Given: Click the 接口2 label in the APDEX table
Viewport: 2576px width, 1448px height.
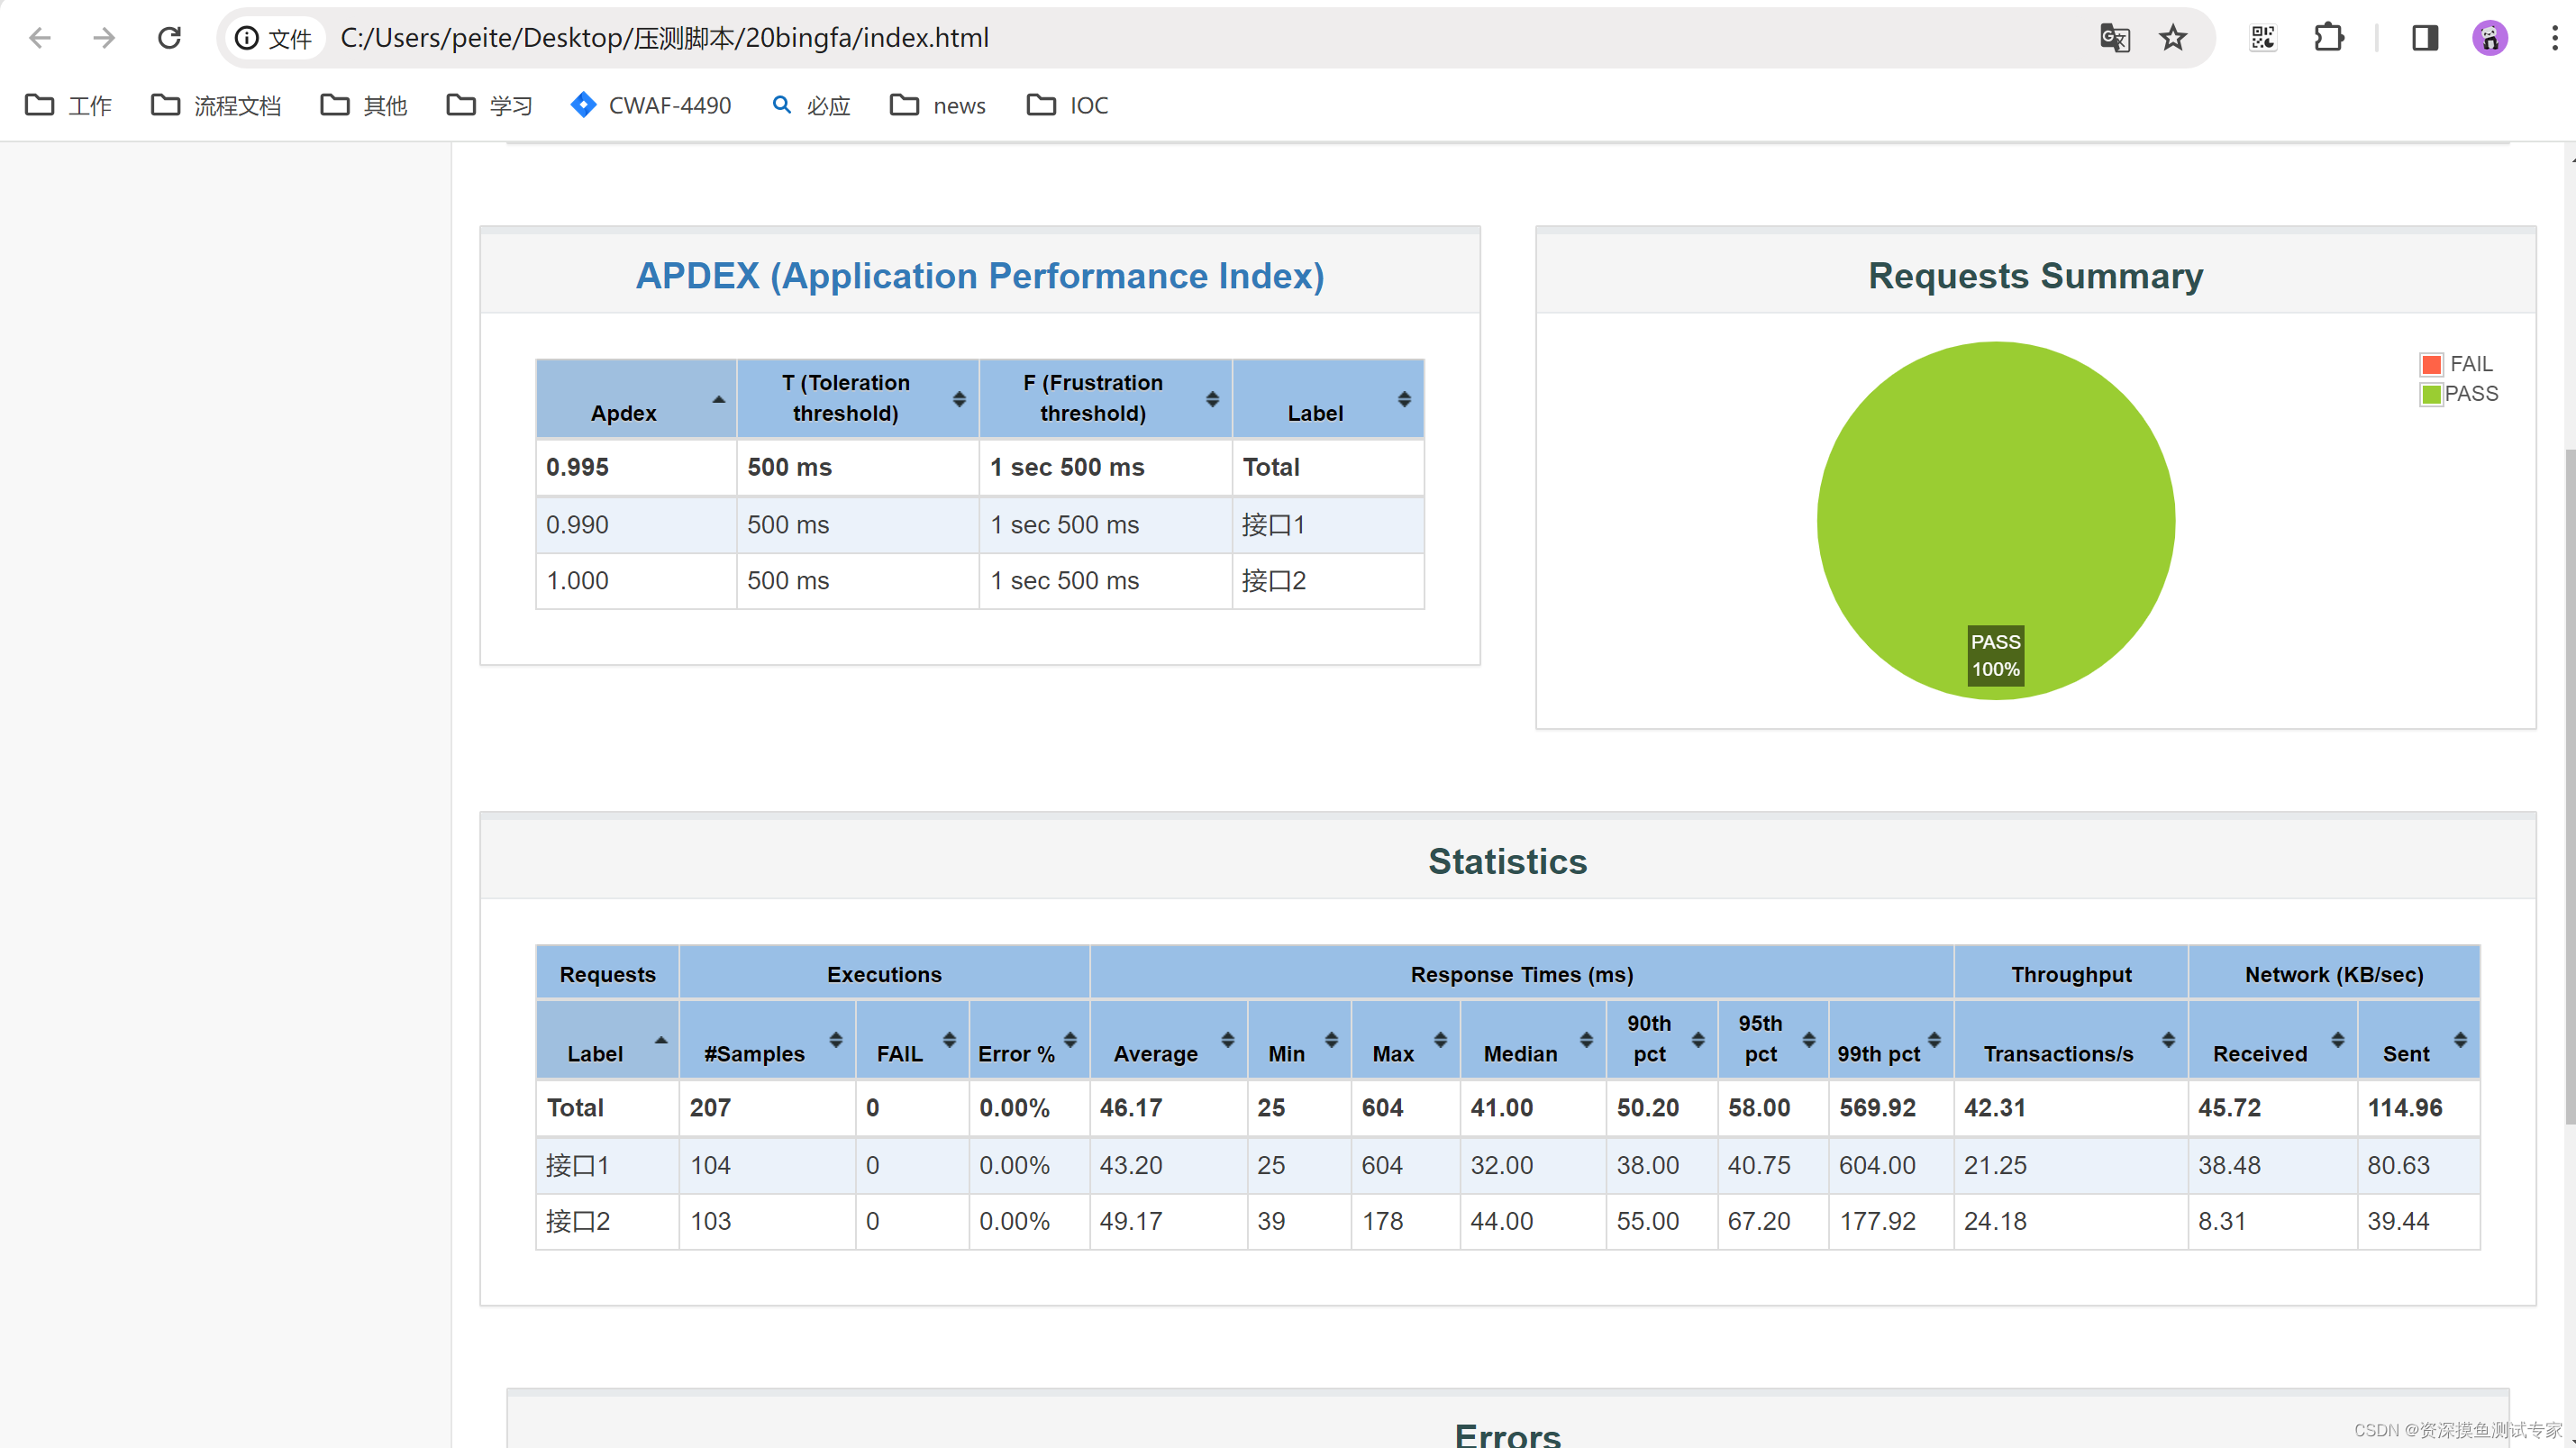Looking at the screenshot, I should [1274, 580].
